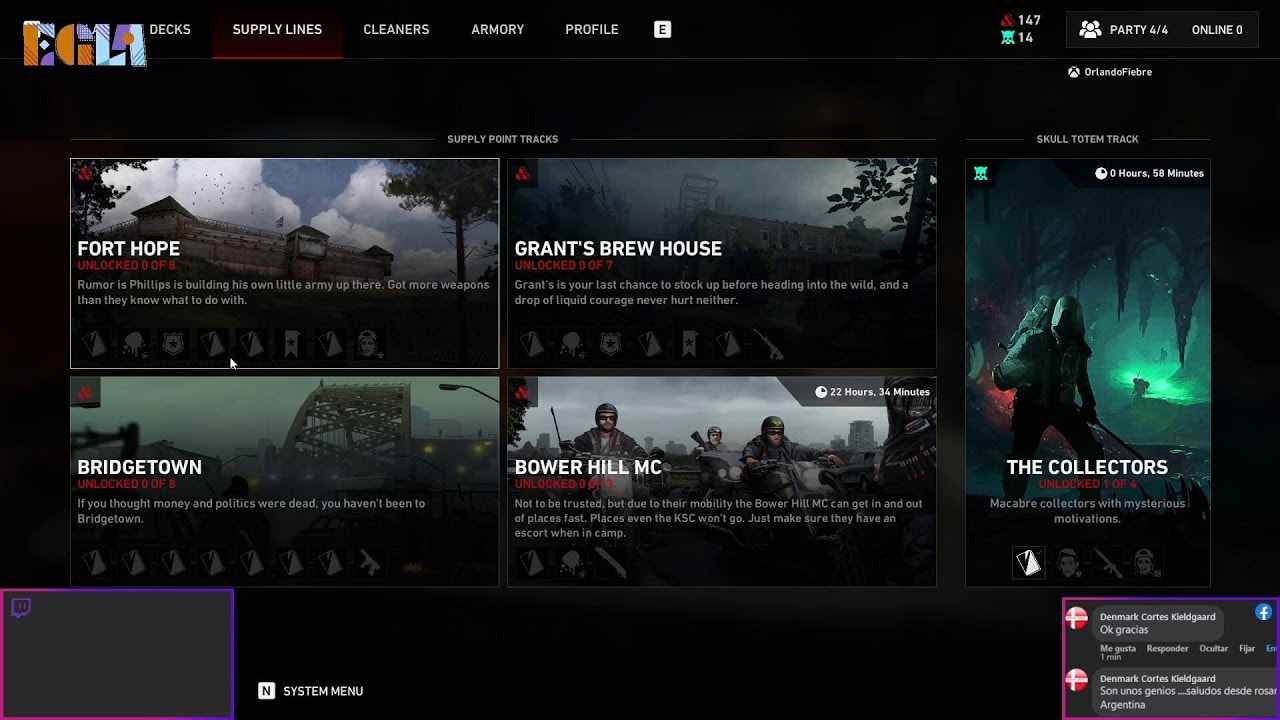Click the teal skull totem currency icon

click(x=1007, y=38)
